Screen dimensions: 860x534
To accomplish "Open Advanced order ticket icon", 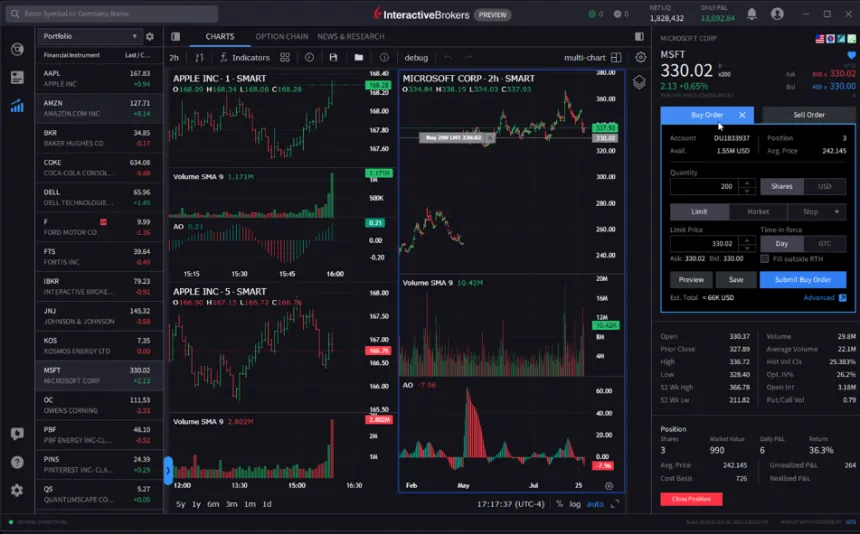I will tap(842, 298).
